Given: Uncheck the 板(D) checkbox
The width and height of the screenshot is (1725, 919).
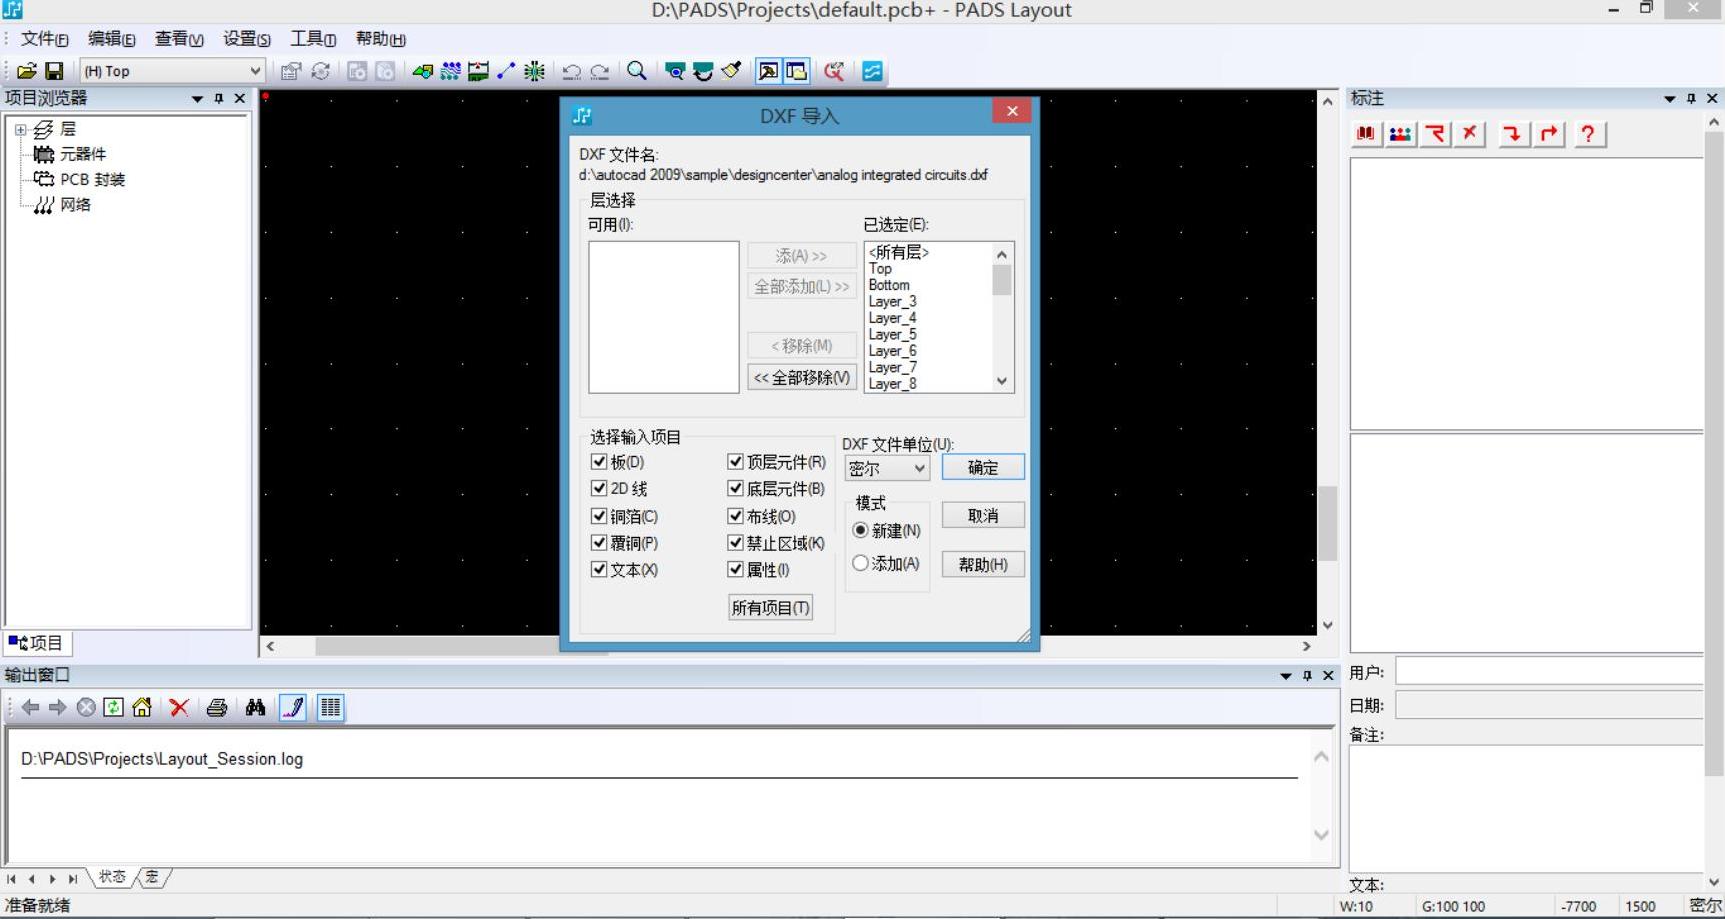Looking at the screenshot, I should coord(599,462).
